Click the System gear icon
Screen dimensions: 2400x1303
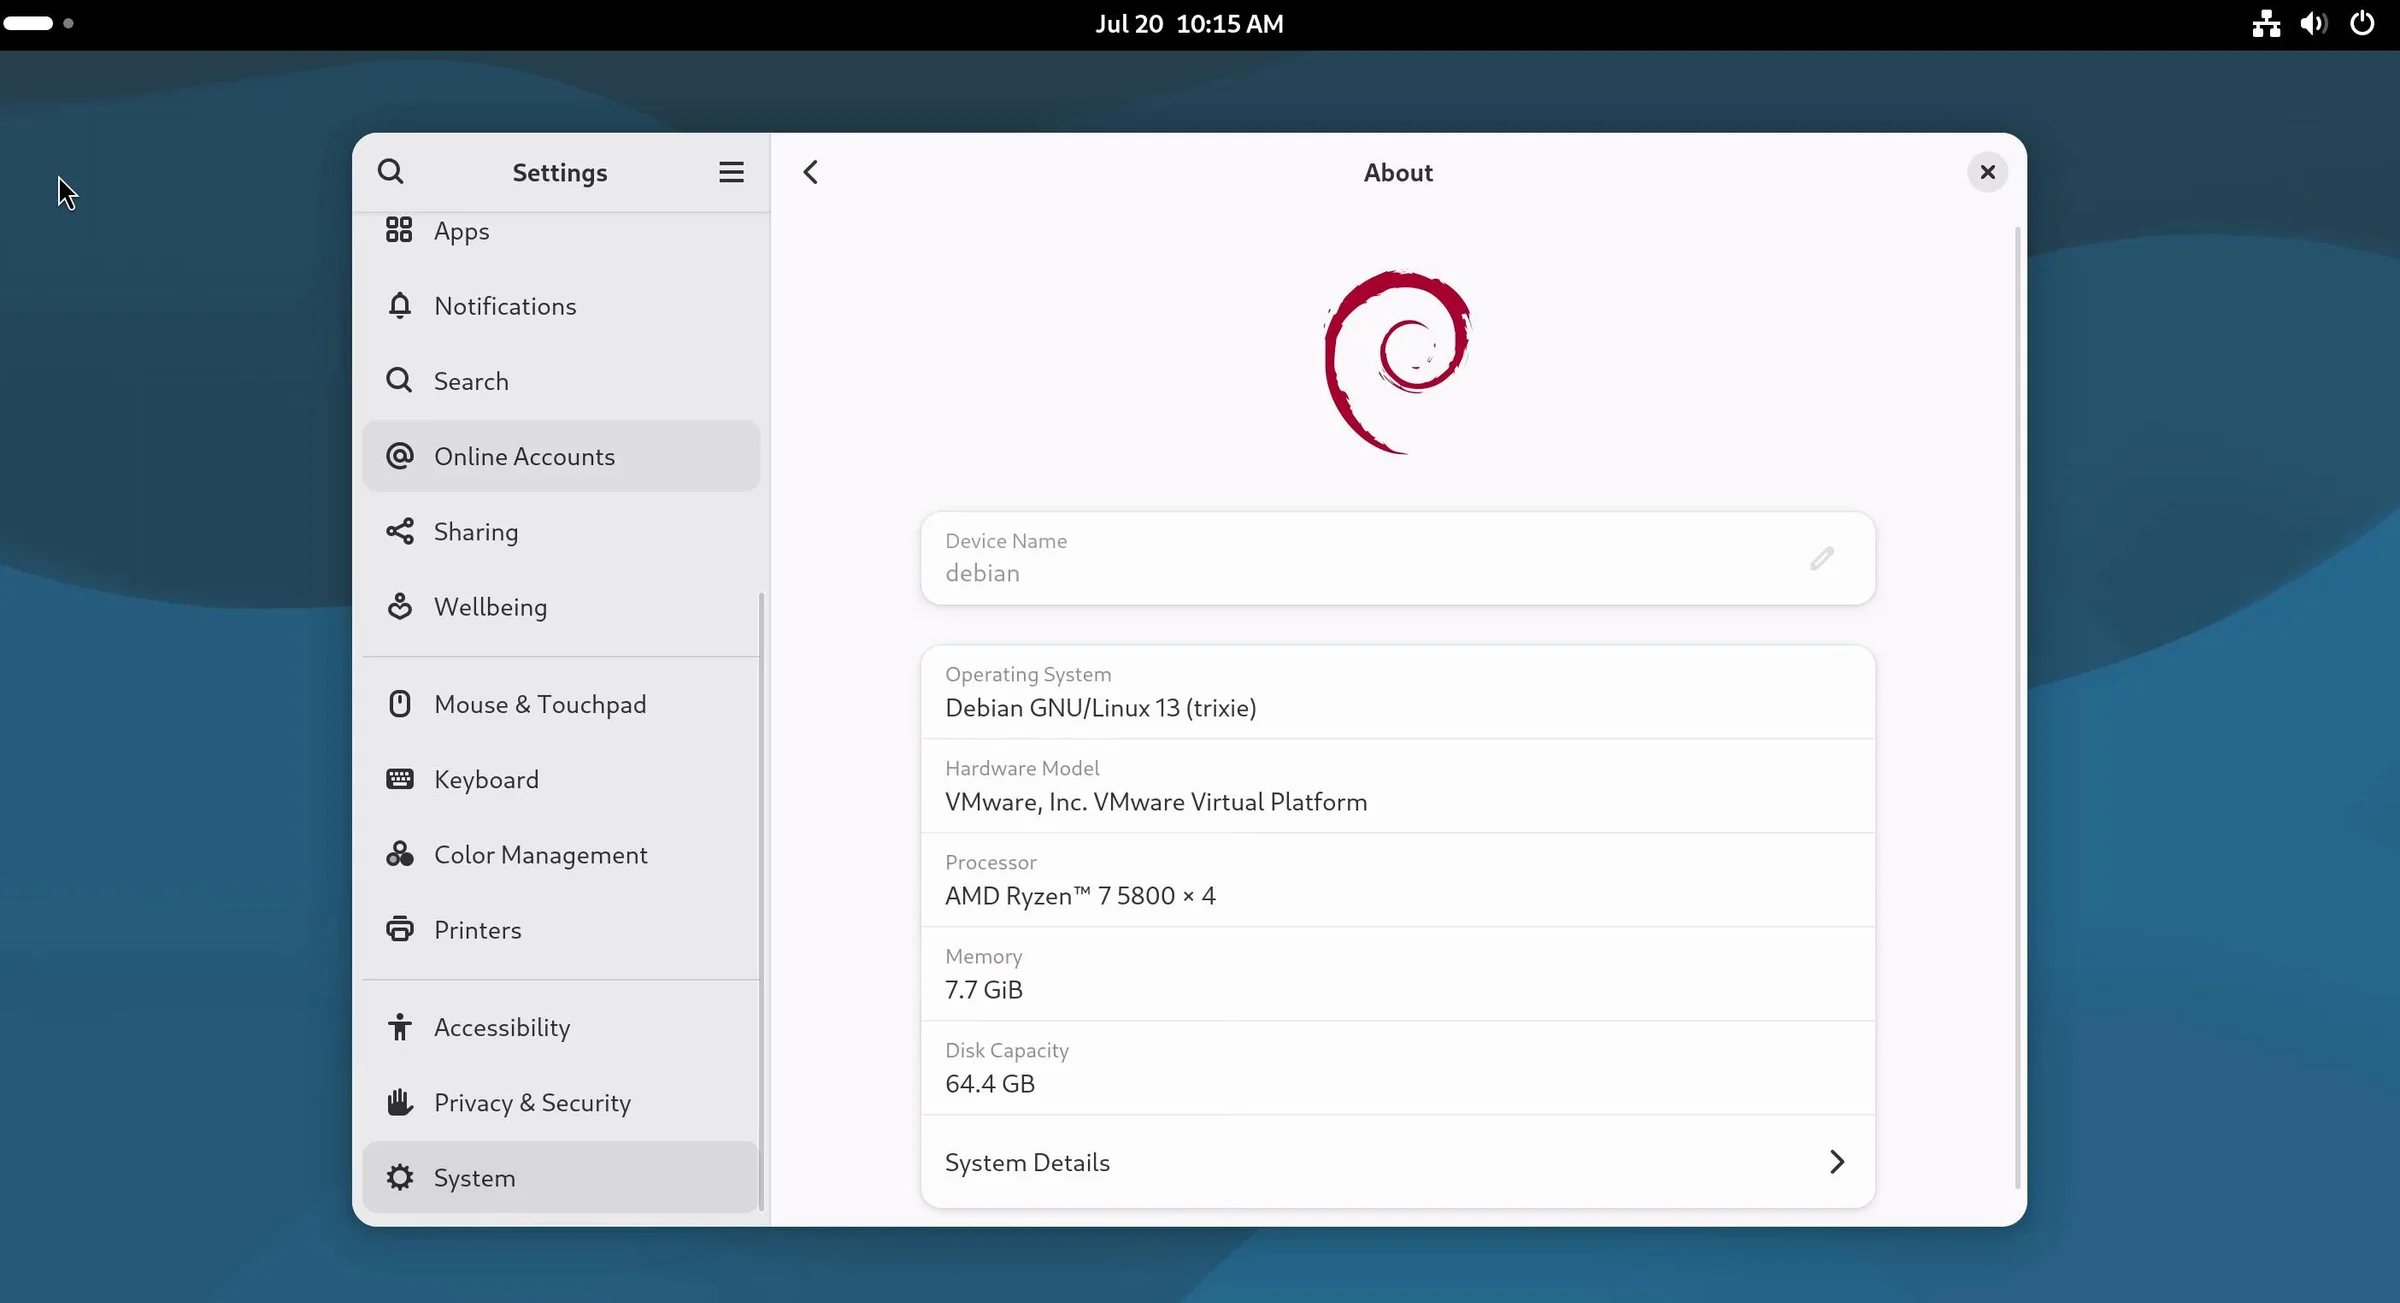pyautogui.click(x=399, y=1177)
